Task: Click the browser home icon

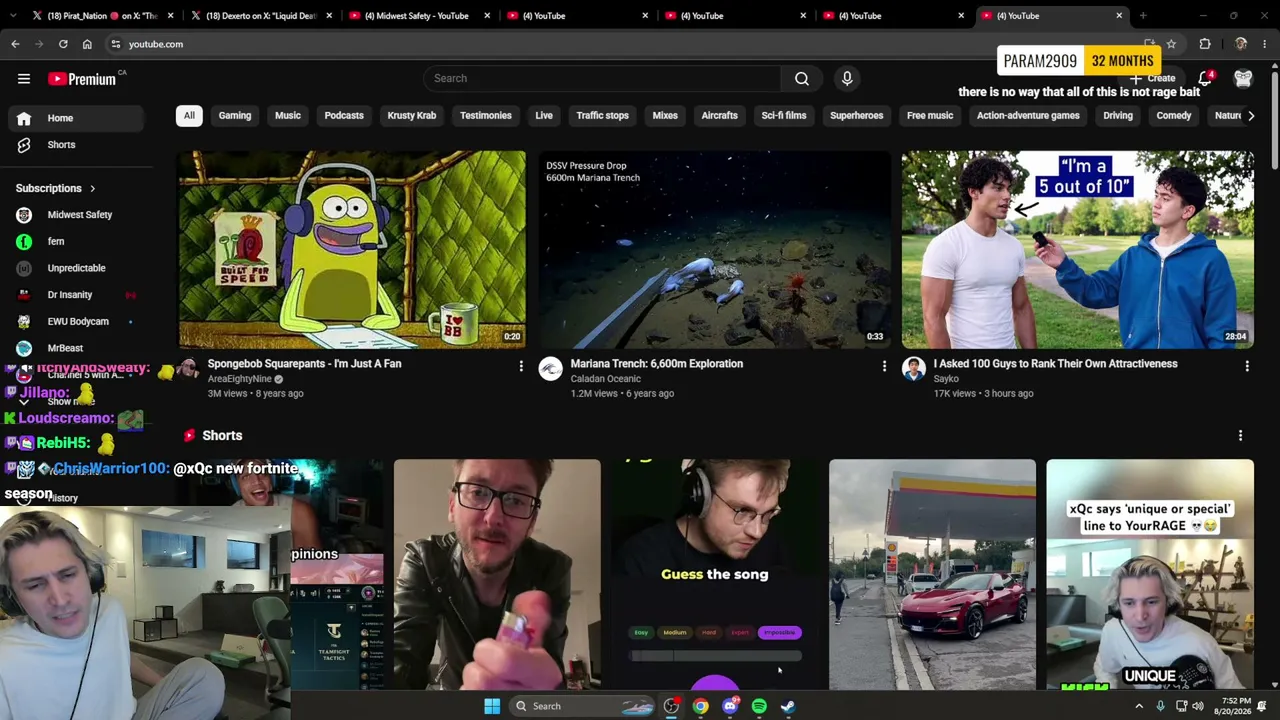Action: tap(87, 44)
